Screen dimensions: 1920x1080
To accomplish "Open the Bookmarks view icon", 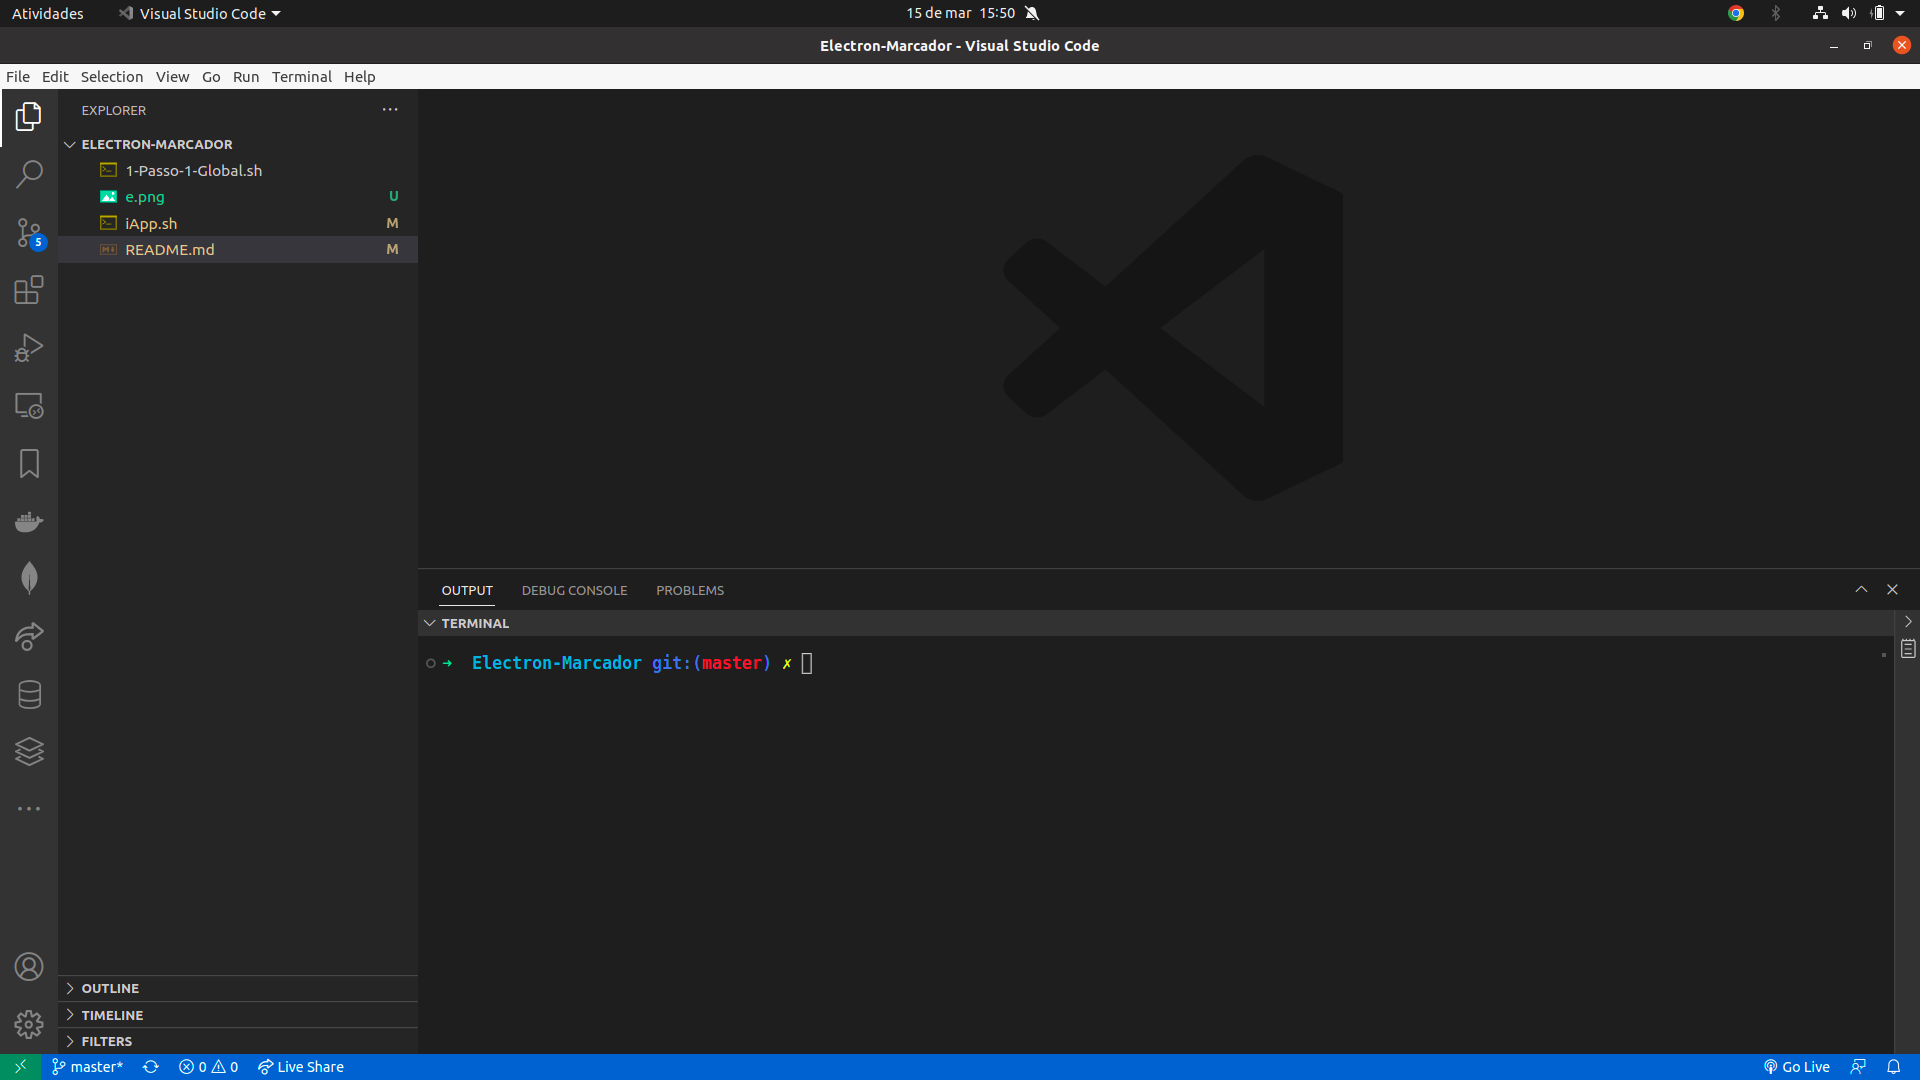I will [29, 464].
